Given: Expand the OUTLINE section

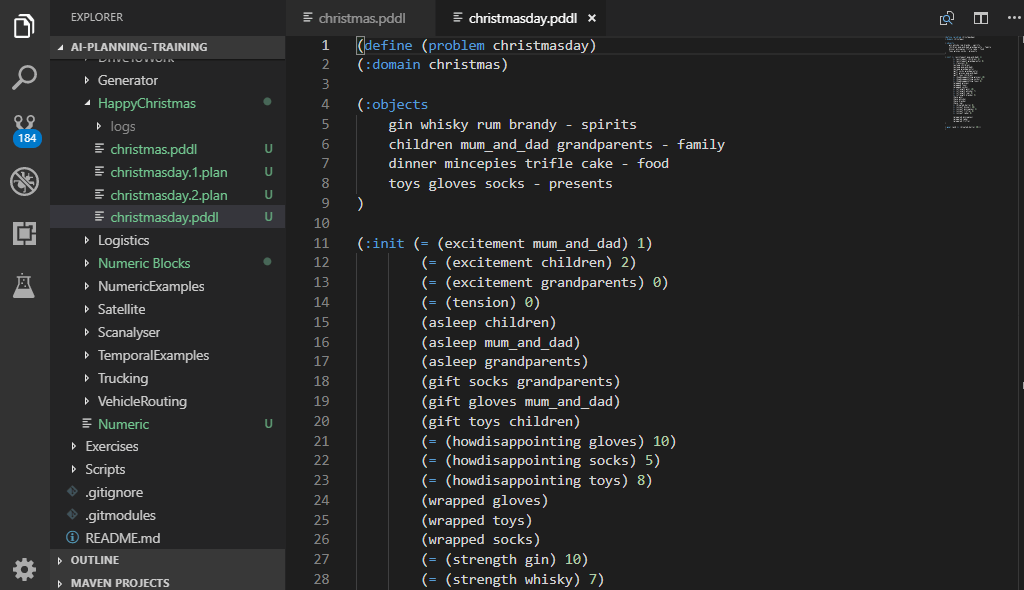Looking at the screenshot, I should pyautogui.click(x=167, y=560).
